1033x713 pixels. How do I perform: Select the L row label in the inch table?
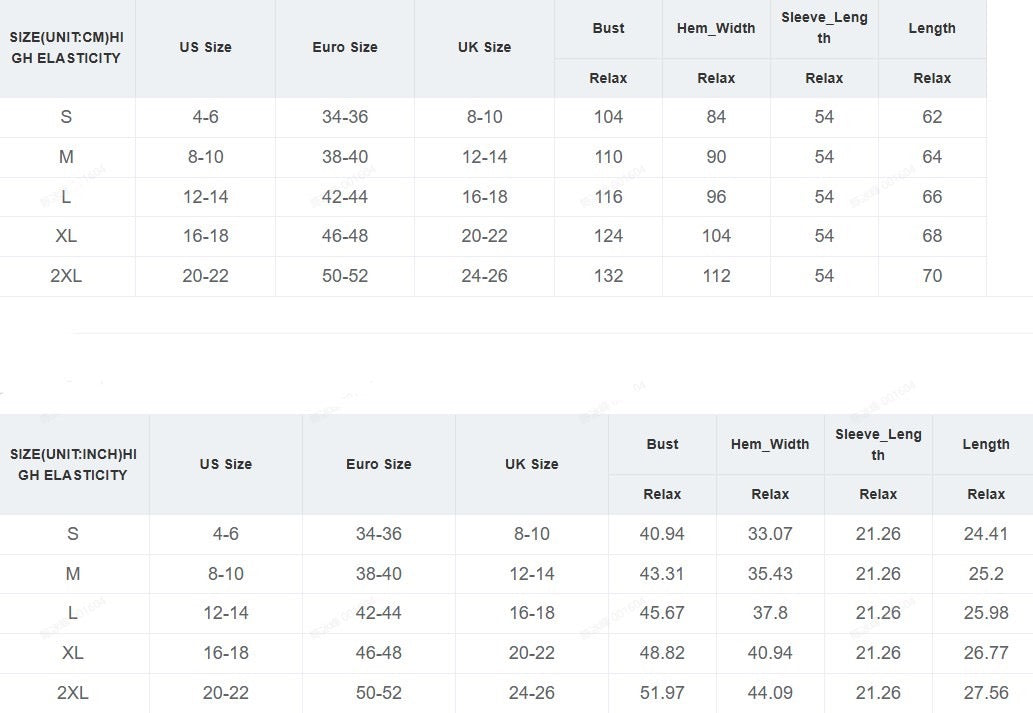(x=73, y=613)
